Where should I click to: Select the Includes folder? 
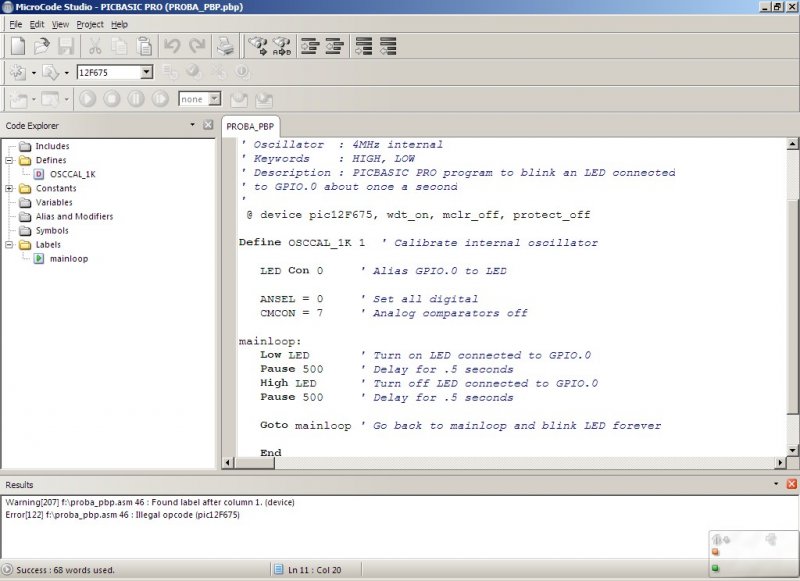52,146
